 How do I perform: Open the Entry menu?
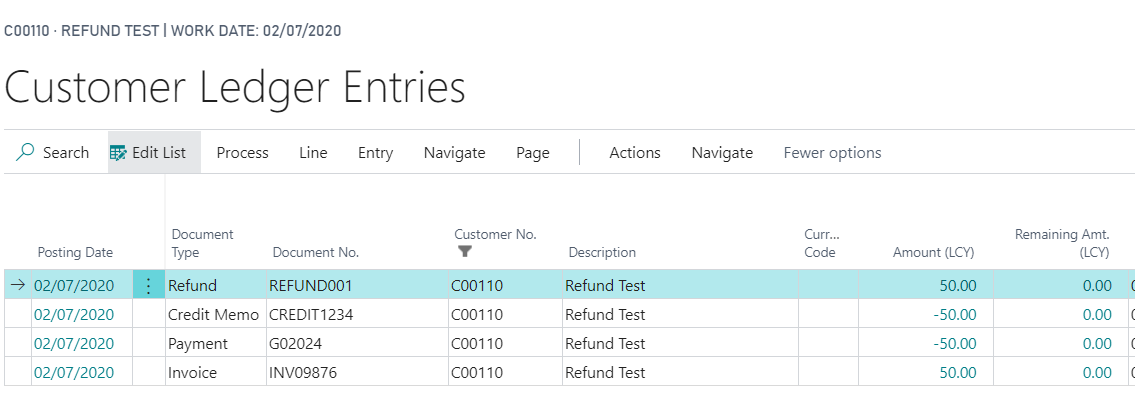376,153
